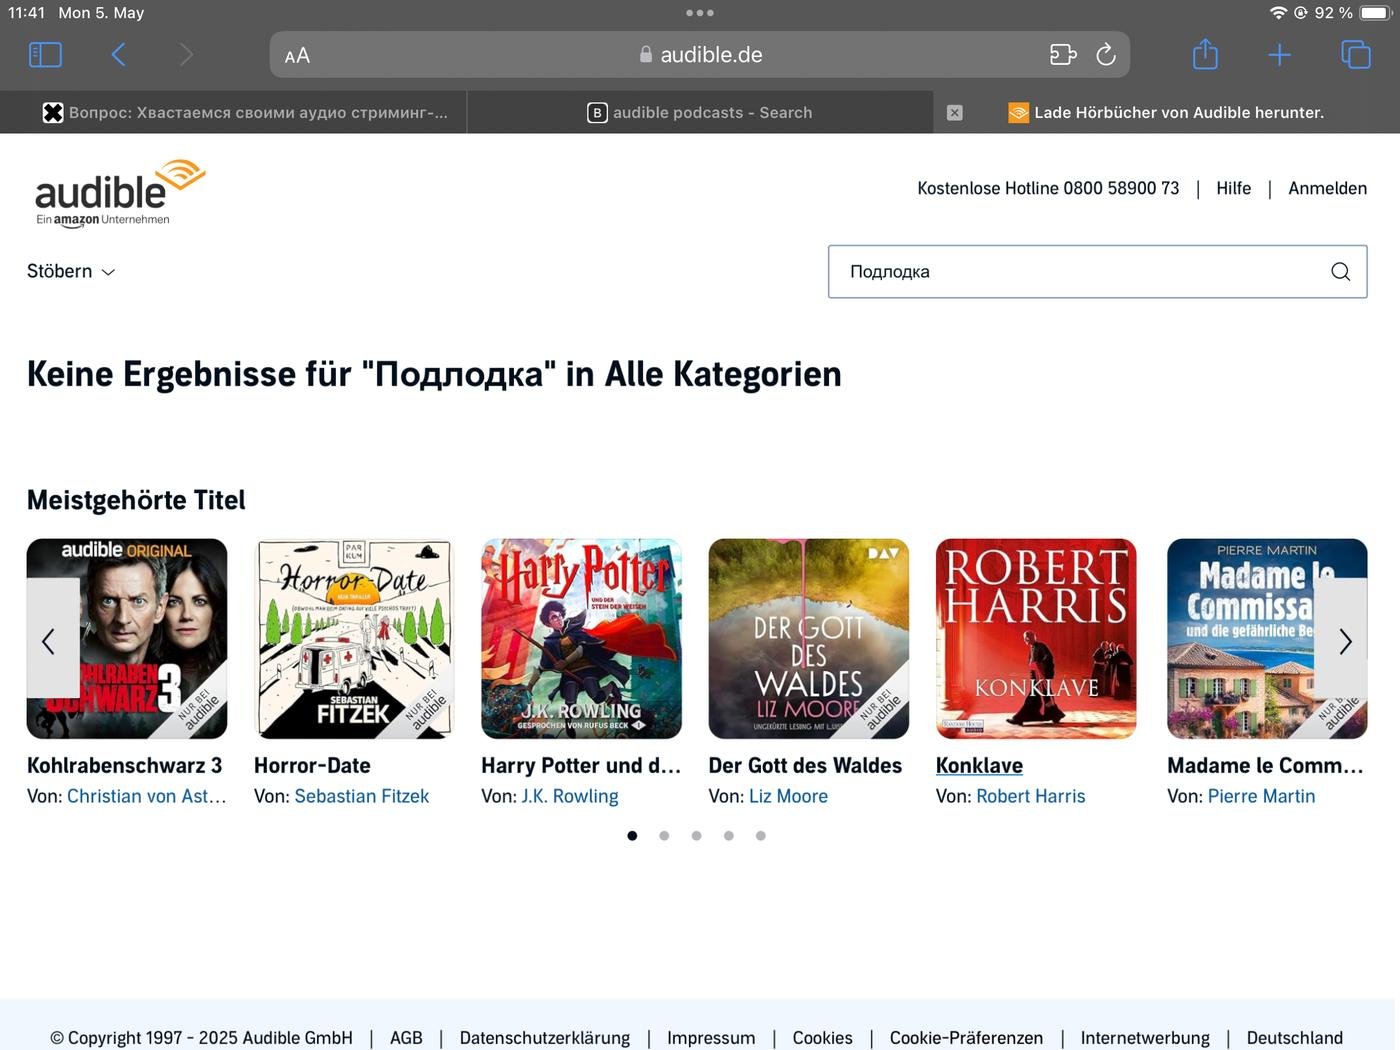The height and width of the screenshot is (1050, 1400).
Task: Go forward with the forward arrow
Action: tap(186, 55)
